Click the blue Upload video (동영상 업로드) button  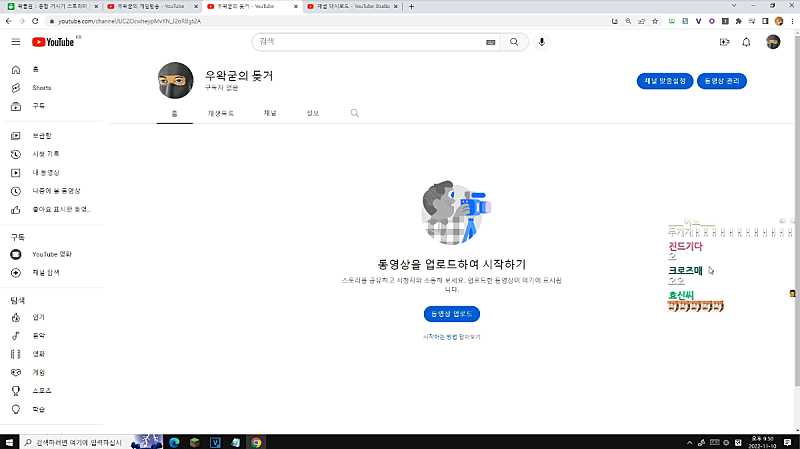(452, 314)
